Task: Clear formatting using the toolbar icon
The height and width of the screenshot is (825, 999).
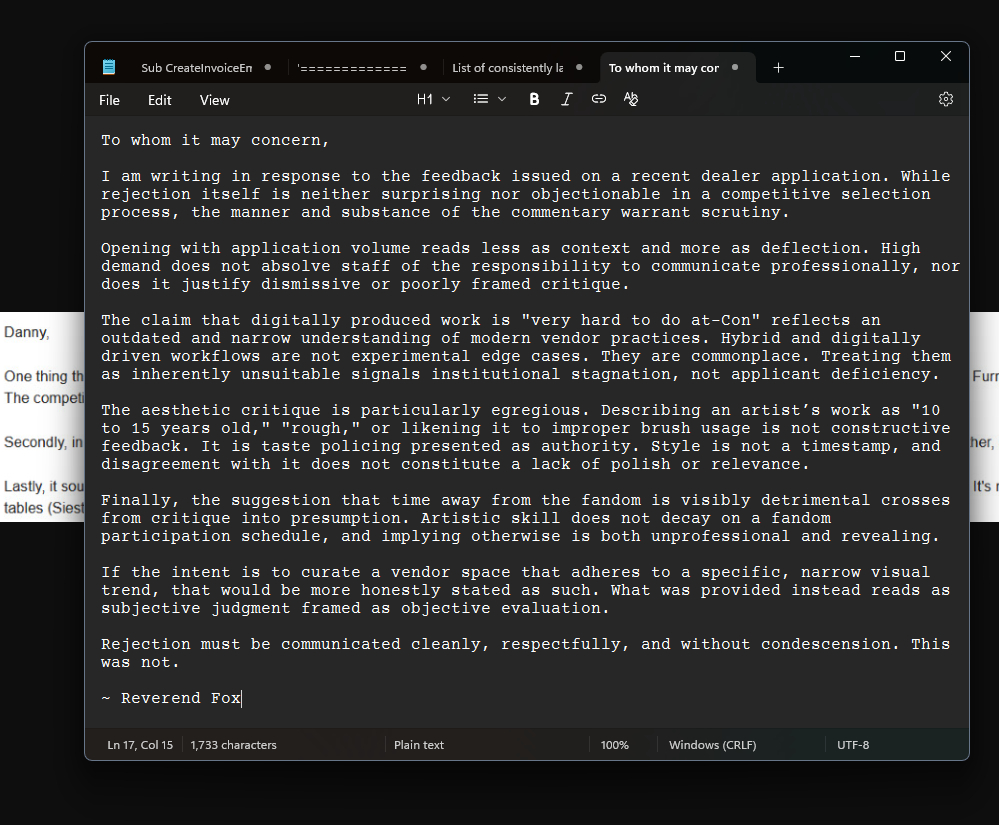Action: click(631, 99)
